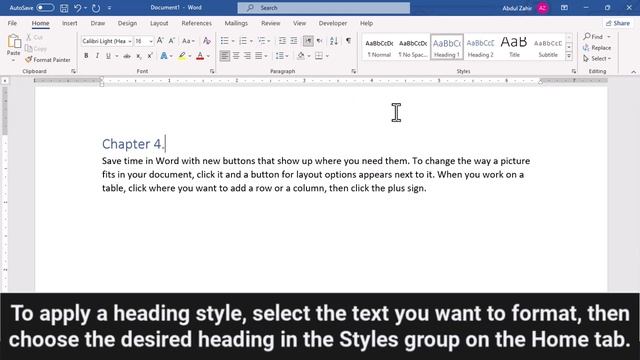
Task: Apply the yellow text highlight color
Action: point(182,56)
